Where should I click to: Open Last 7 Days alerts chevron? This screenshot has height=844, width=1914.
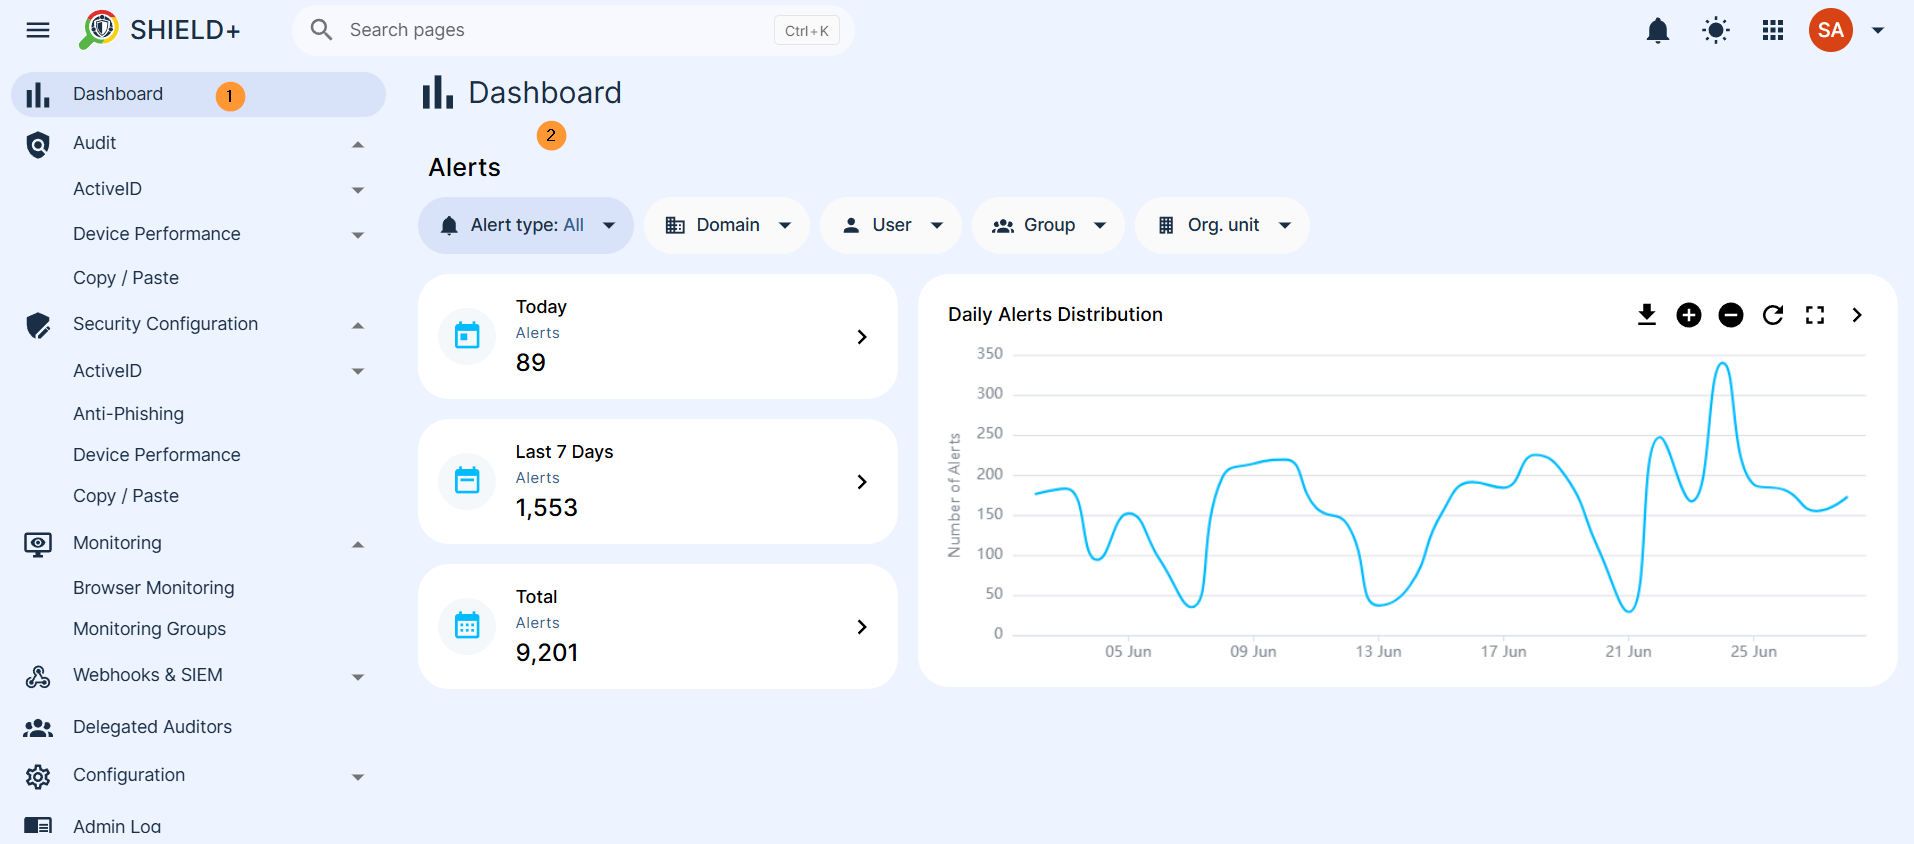862,482
